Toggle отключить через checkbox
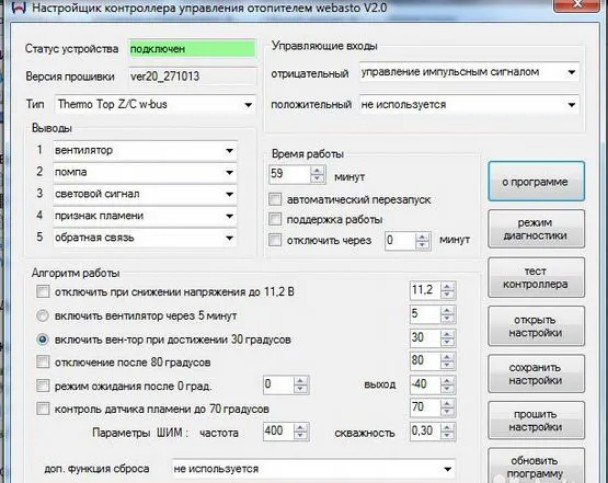 pyautogui.click(x=275, y=240)
